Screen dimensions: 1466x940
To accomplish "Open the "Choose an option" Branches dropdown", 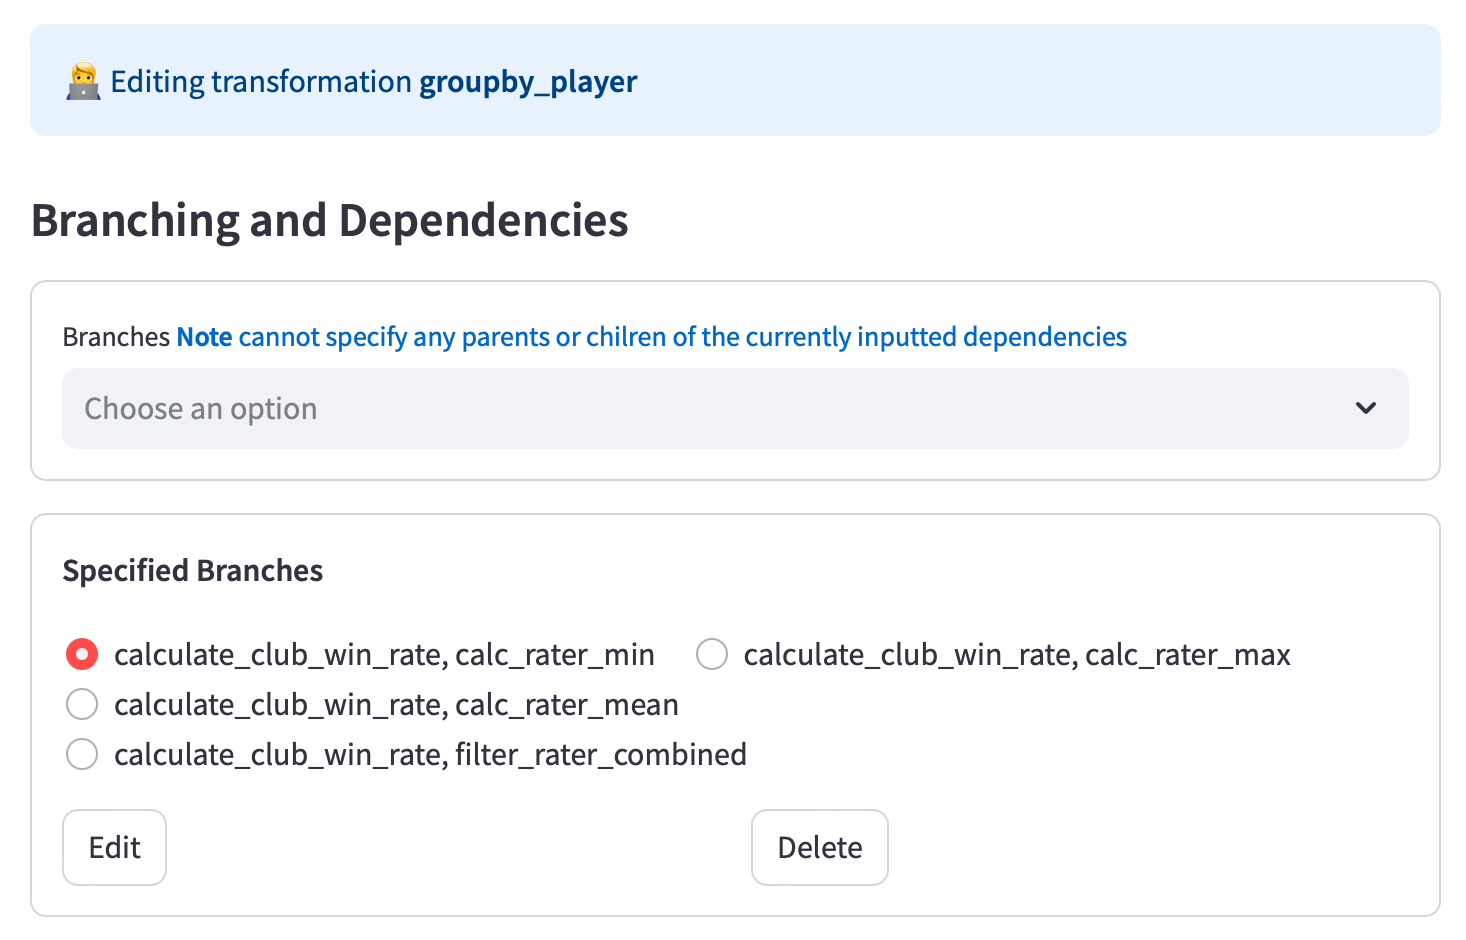I will point(700,408).
